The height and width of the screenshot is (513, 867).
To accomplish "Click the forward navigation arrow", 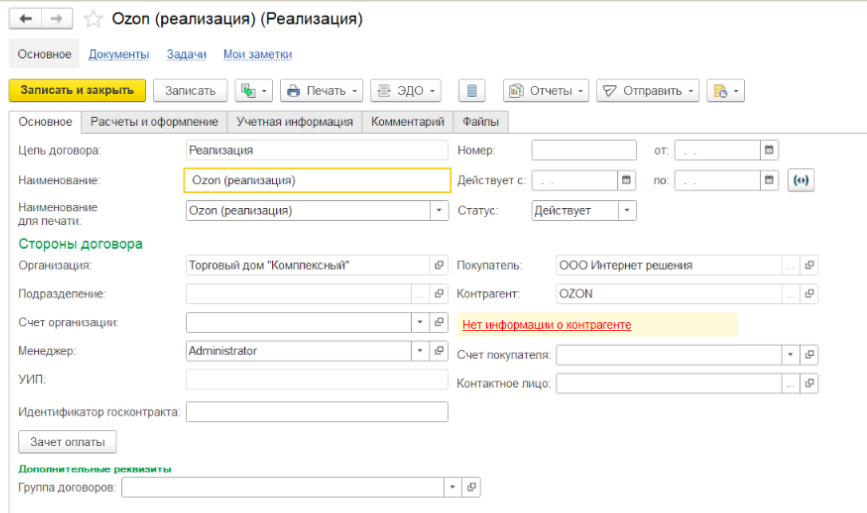I will tap(57, 19).
